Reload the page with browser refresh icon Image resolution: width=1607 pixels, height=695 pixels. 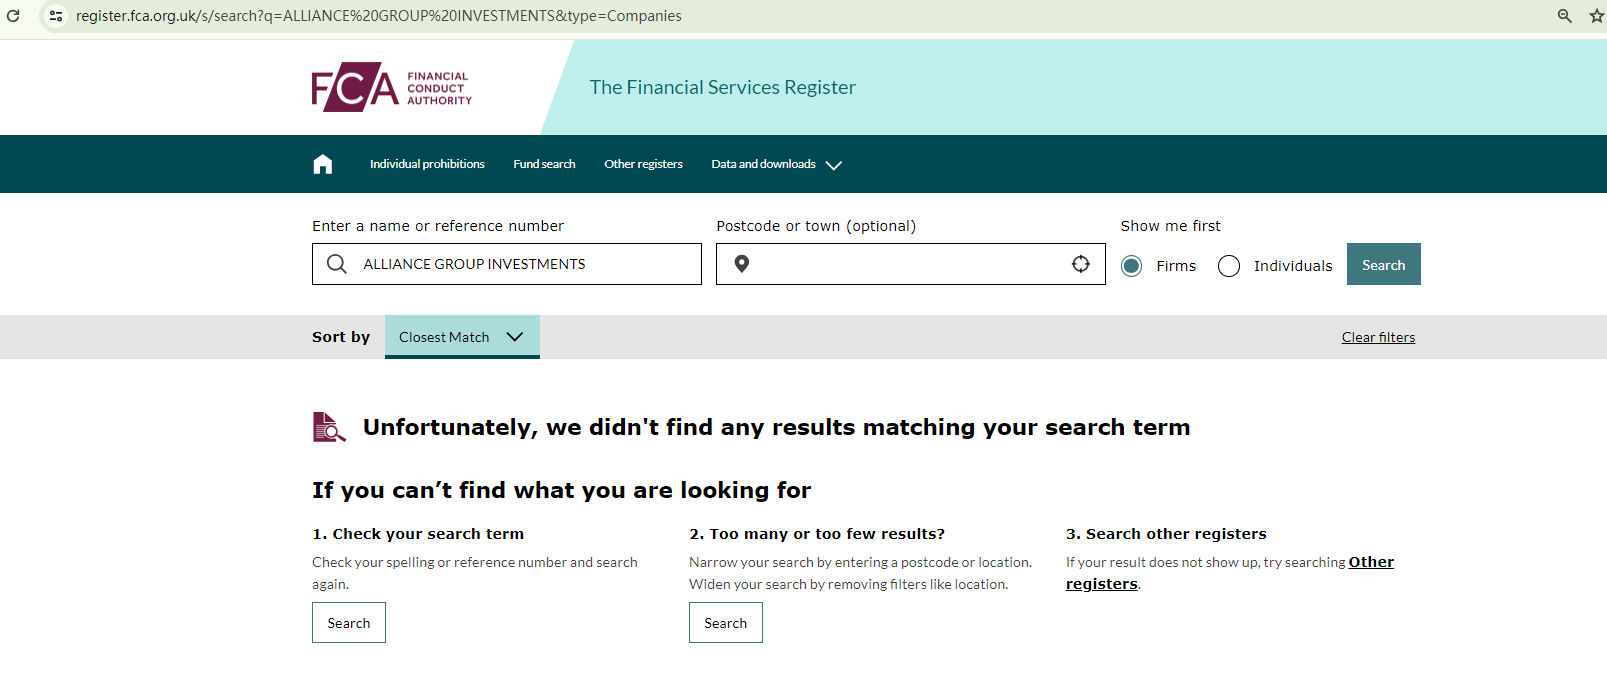13,16
